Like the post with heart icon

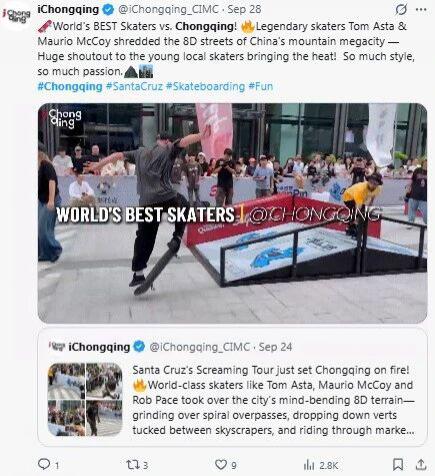(x=221, y=464)
